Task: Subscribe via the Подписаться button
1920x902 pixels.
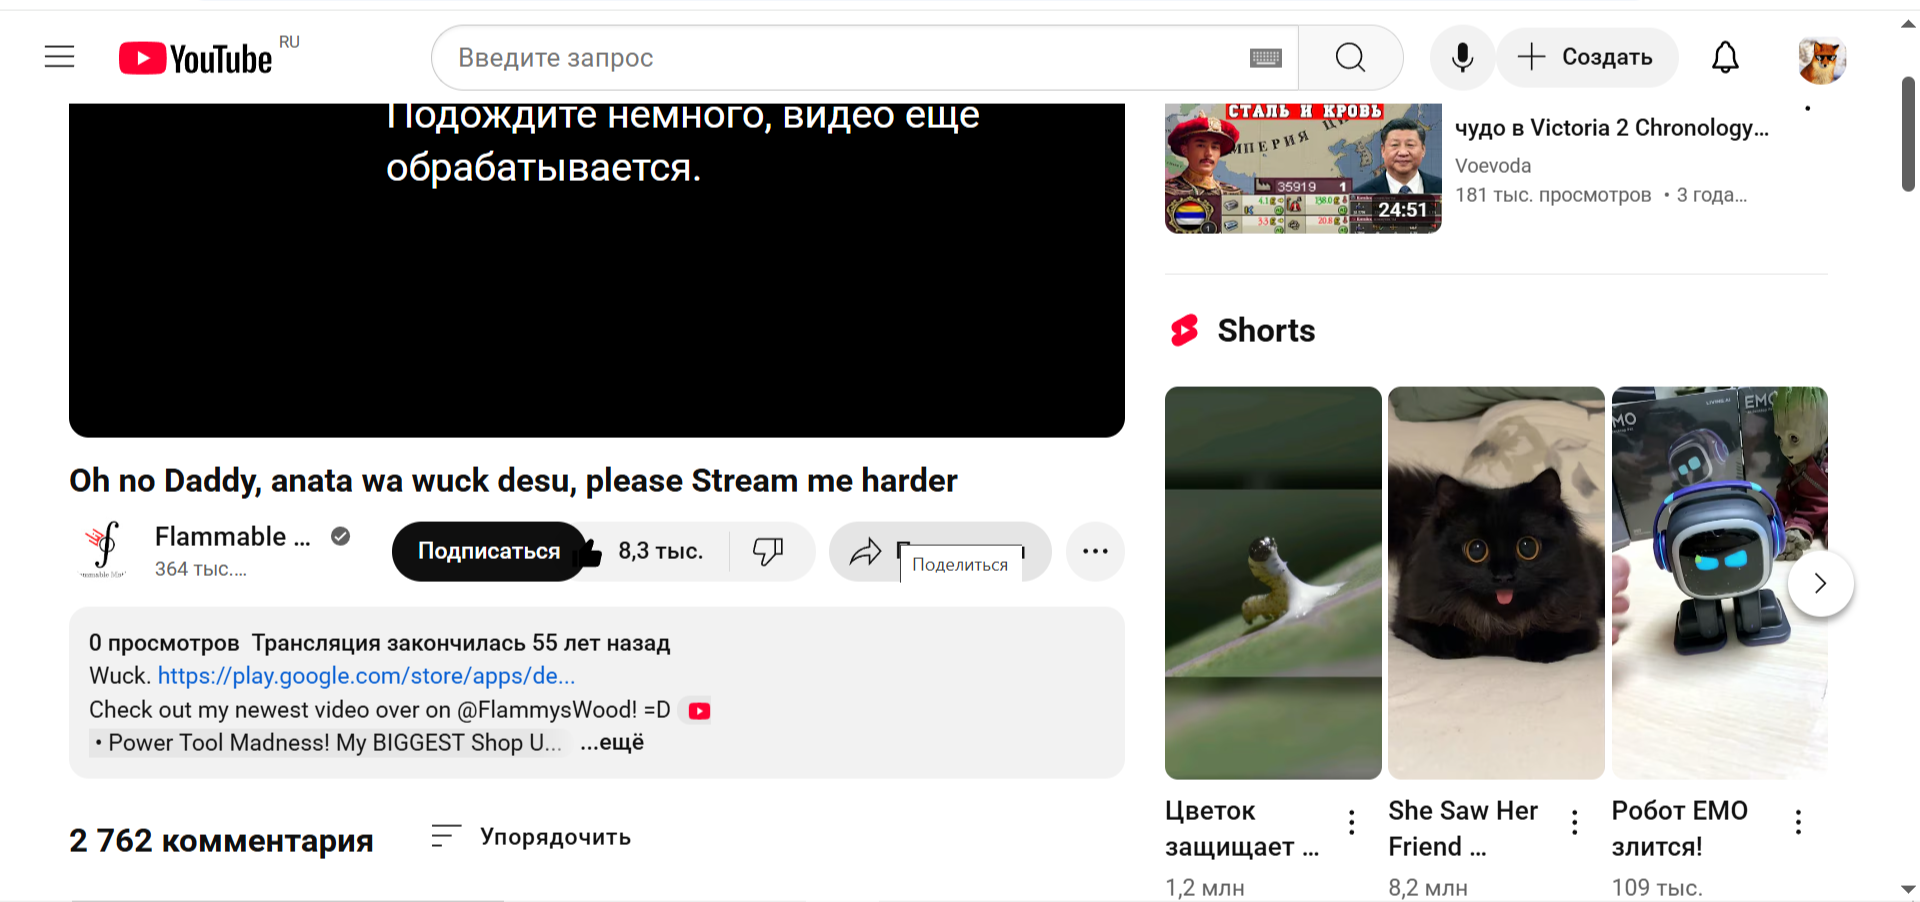Action: [488, 551]
